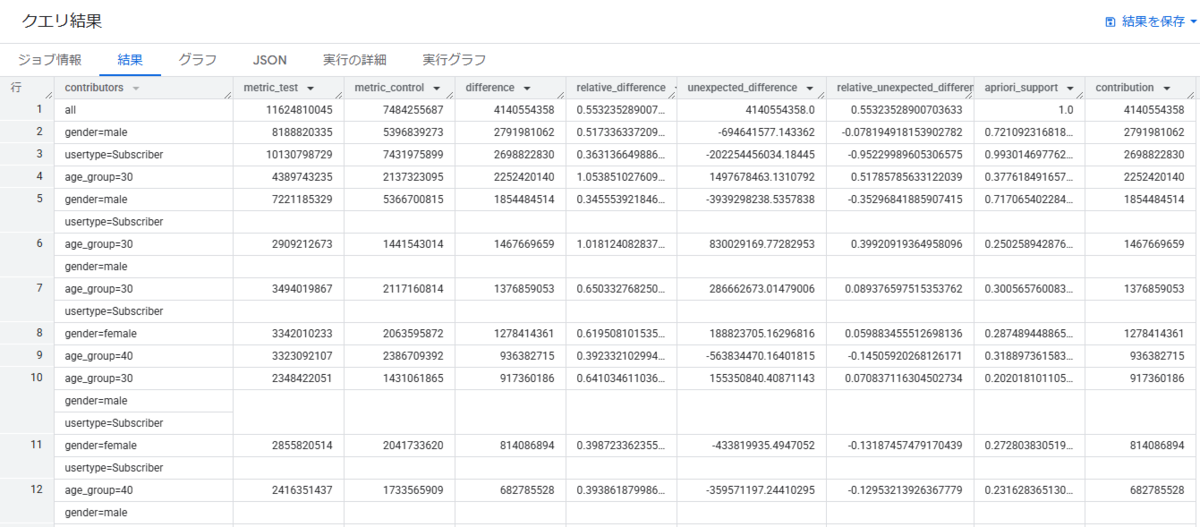The height and width of the screenshot is (527, 1200).
Task: Select apriori_support value 1.0
Action: coord(1067,110)
